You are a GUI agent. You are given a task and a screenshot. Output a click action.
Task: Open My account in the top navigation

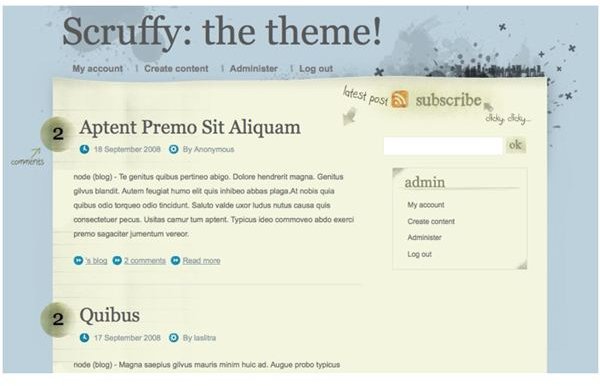point(98,68)
